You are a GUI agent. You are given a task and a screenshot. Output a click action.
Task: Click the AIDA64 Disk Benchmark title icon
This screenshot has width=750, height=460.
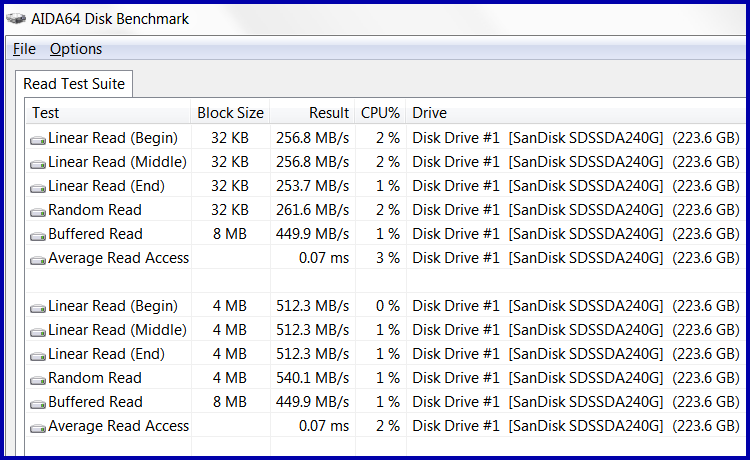tap(16, 19)
